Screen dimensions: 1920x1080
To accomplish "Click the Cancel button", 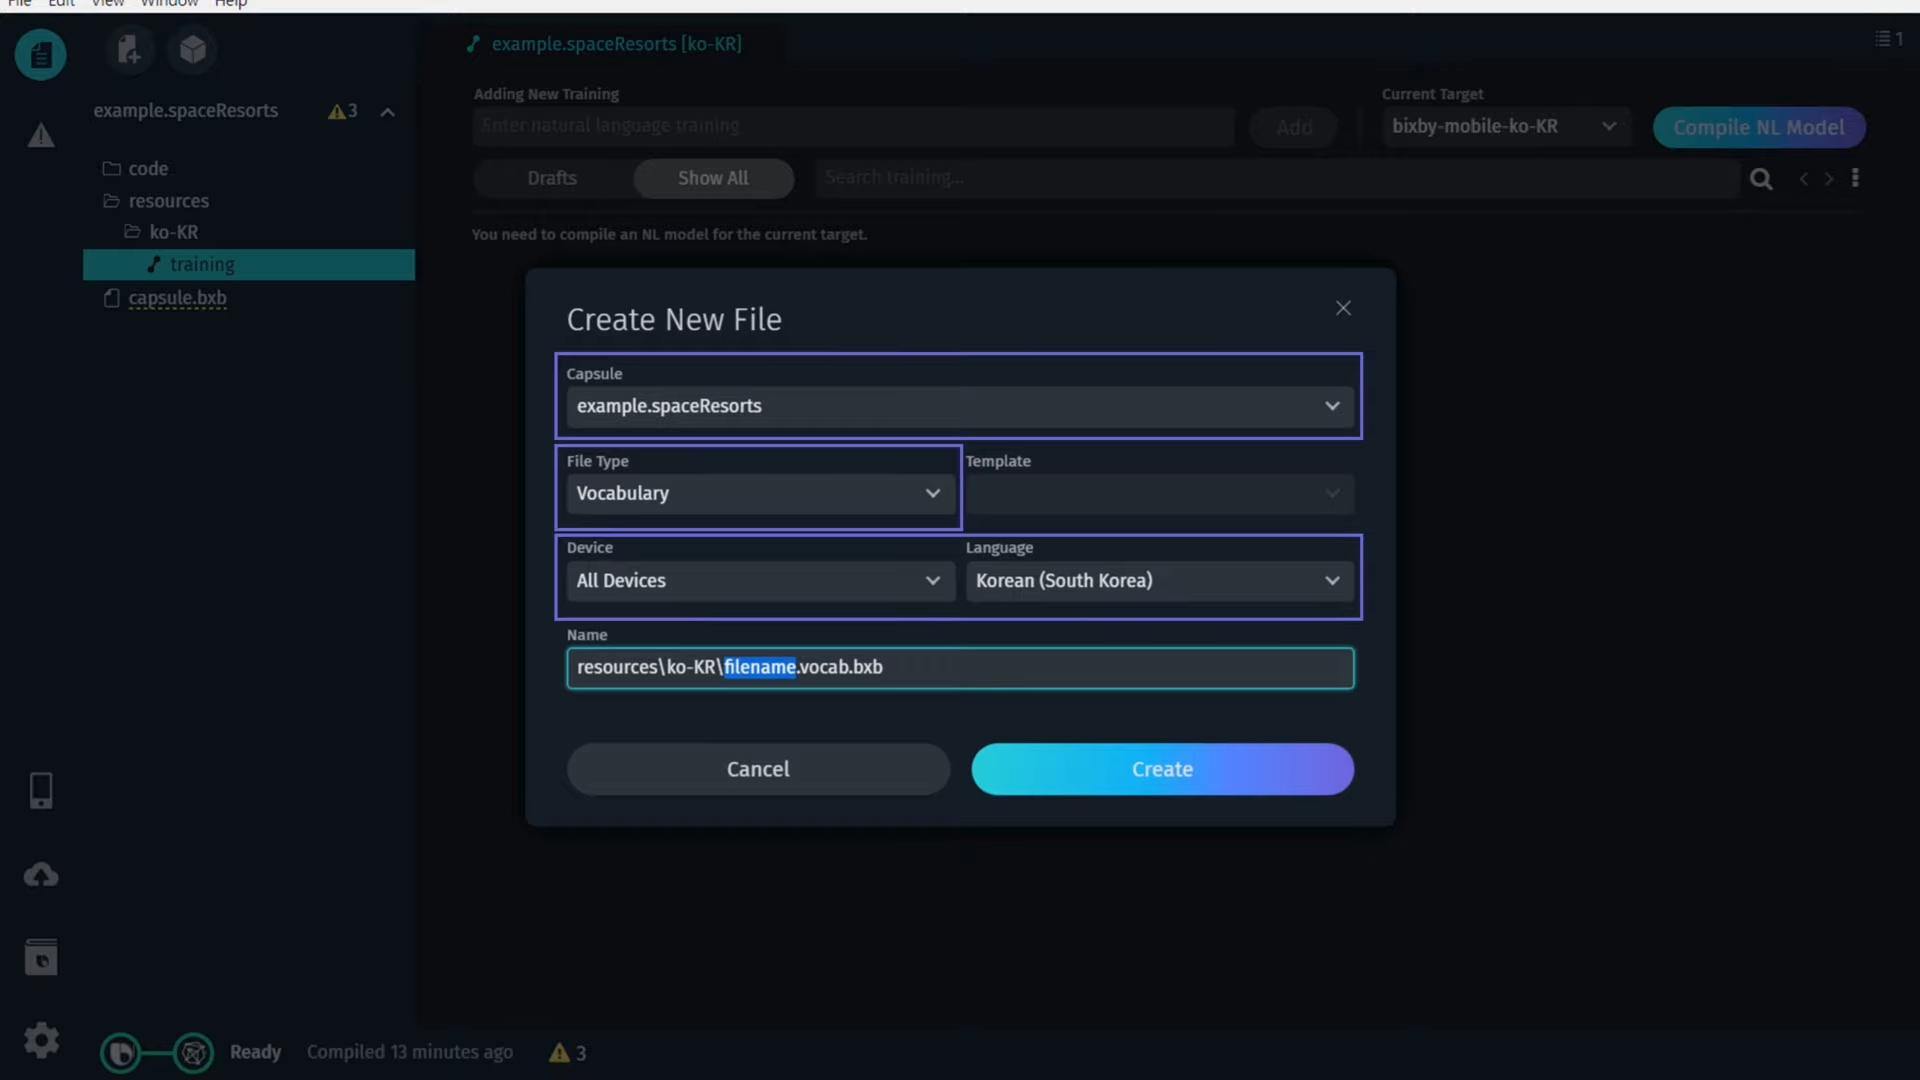I will pyautogui.click(x=758, y=769).
